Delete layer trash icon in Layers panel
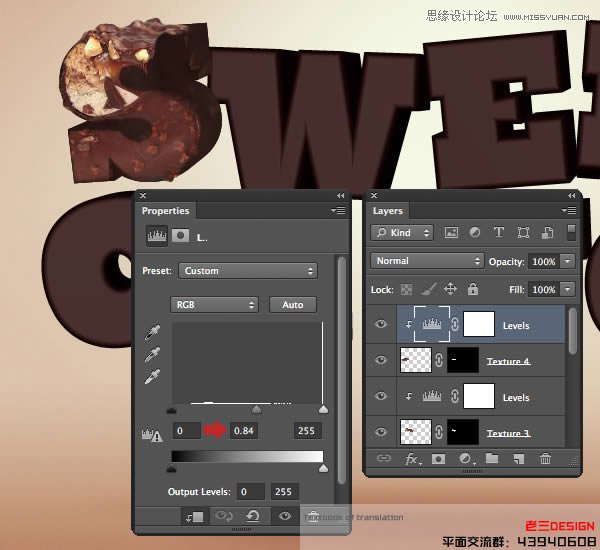This screenshot has height=550, width=600. [545, 458]
